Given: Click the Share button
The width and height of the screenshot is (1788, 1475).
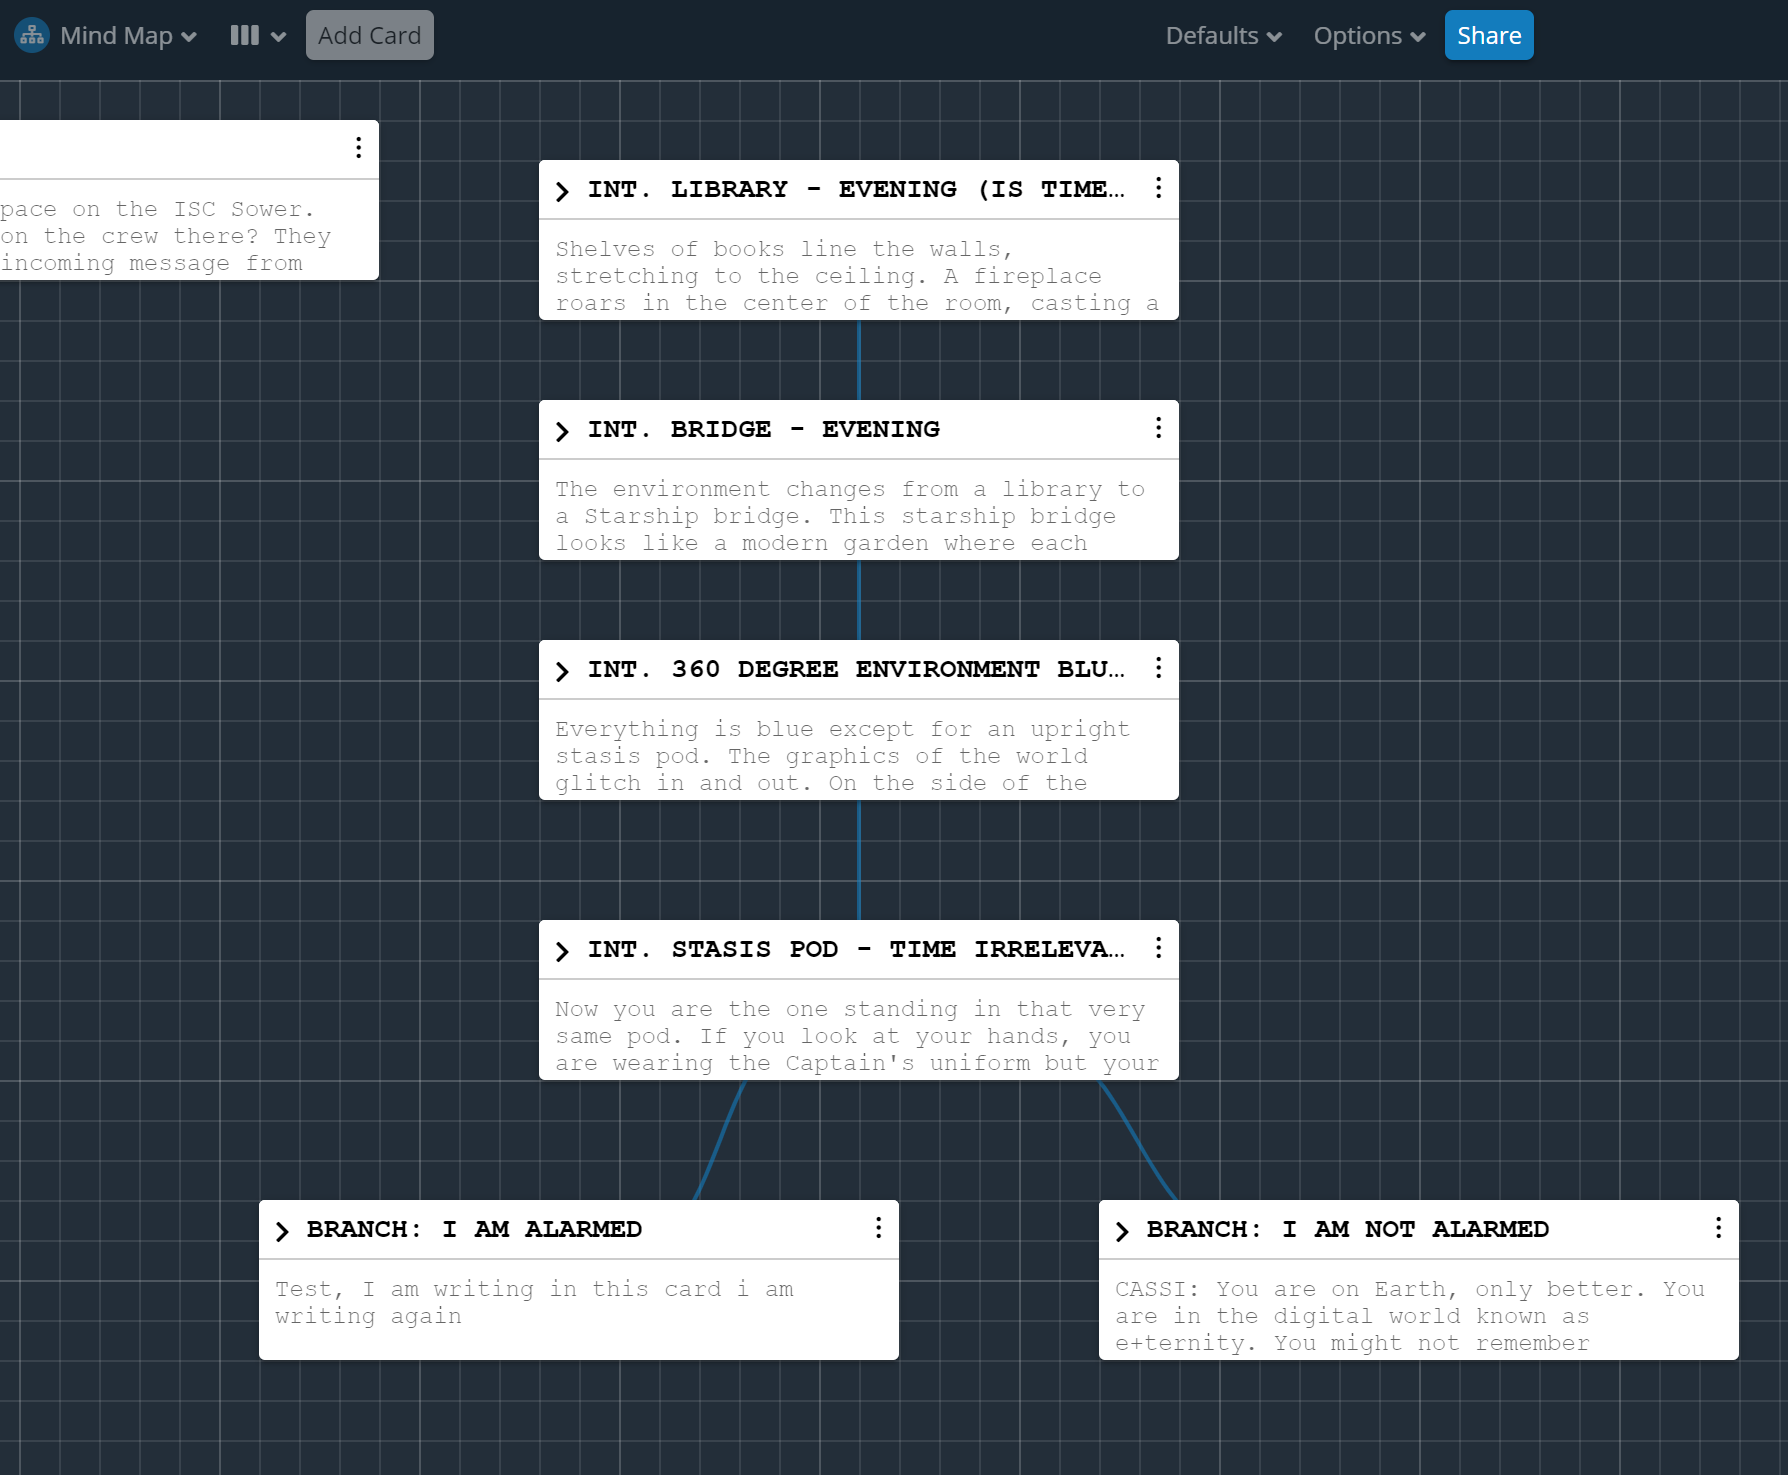Looking at the screenshot, I should [x=1488, y=35].
